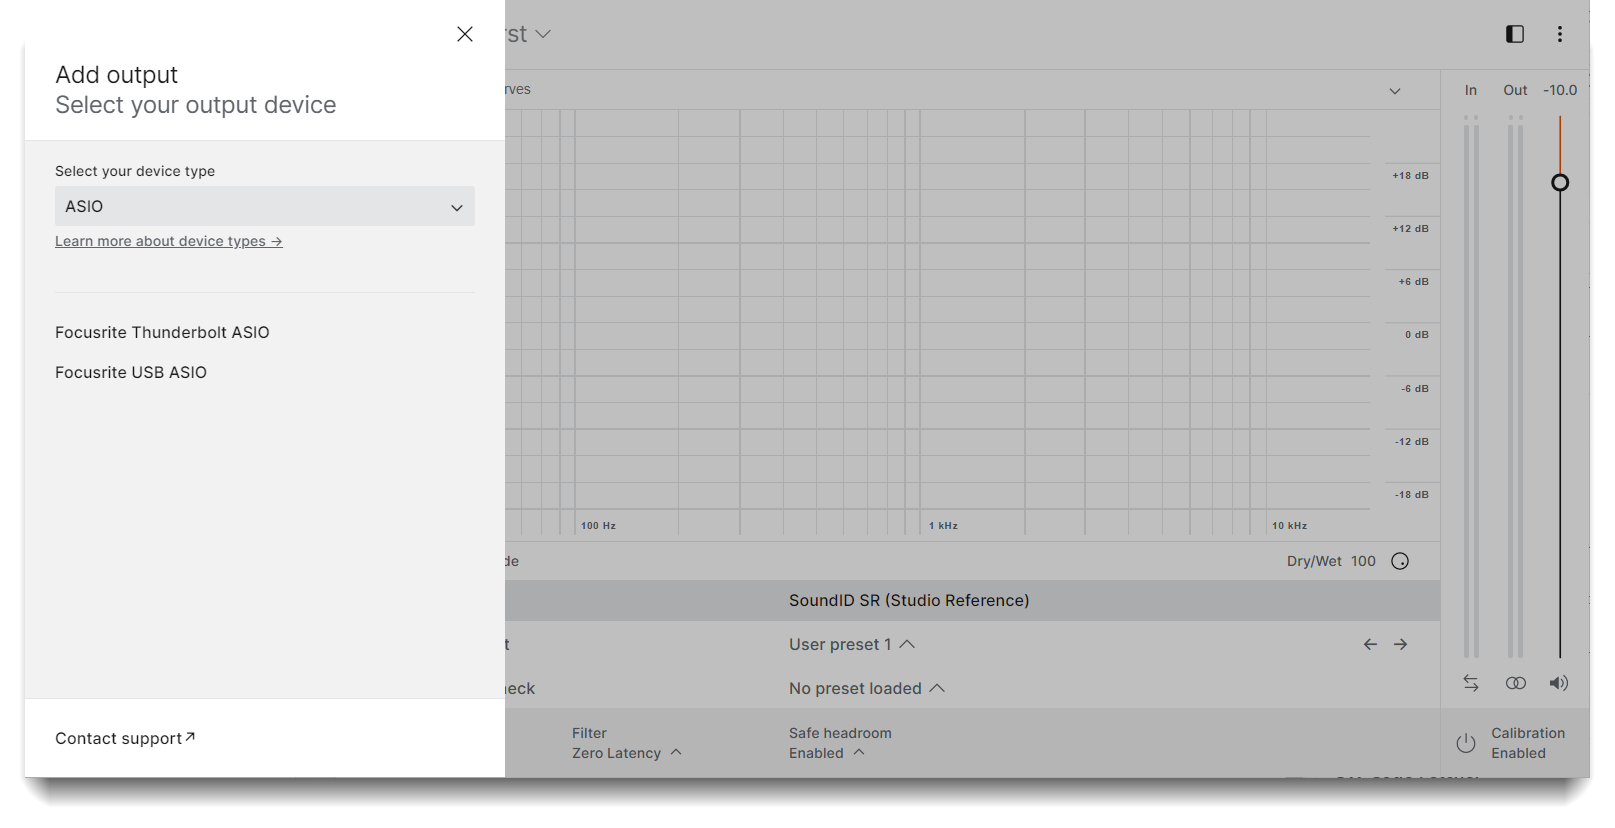The image size is (1615, 828).
Task: Toggle the mono overlapping circles icon
Action: [1516, 683]
